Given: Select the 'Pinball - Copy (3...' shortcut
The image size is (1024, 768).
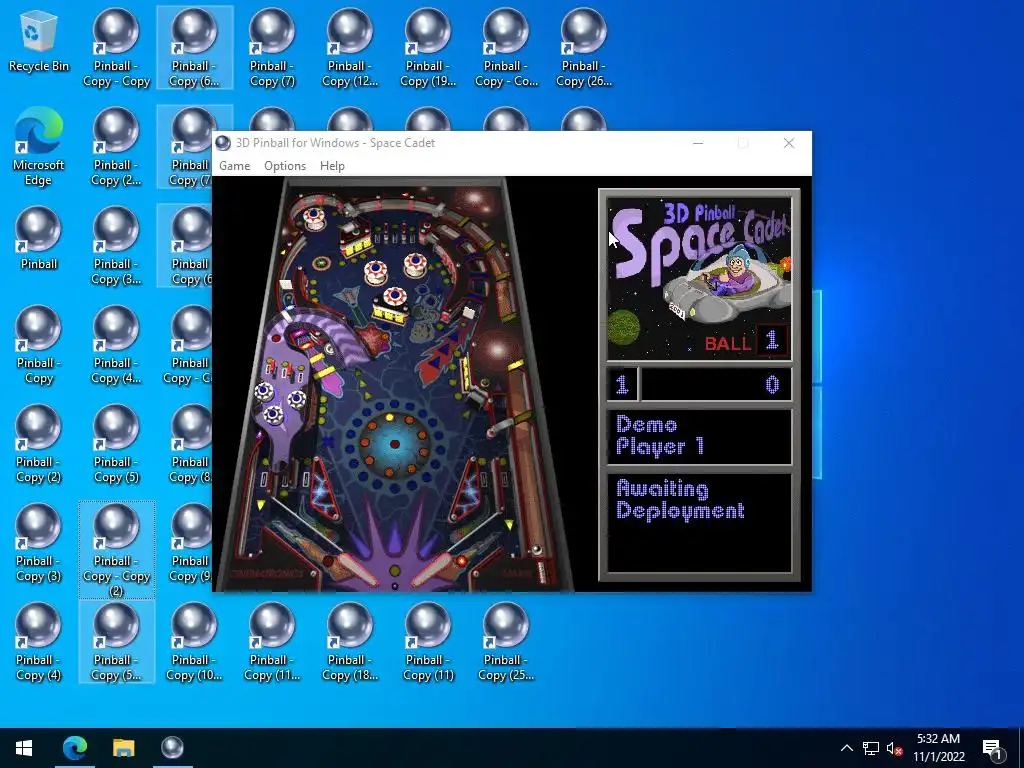Looking at the screenshot, I should [116, 246].
